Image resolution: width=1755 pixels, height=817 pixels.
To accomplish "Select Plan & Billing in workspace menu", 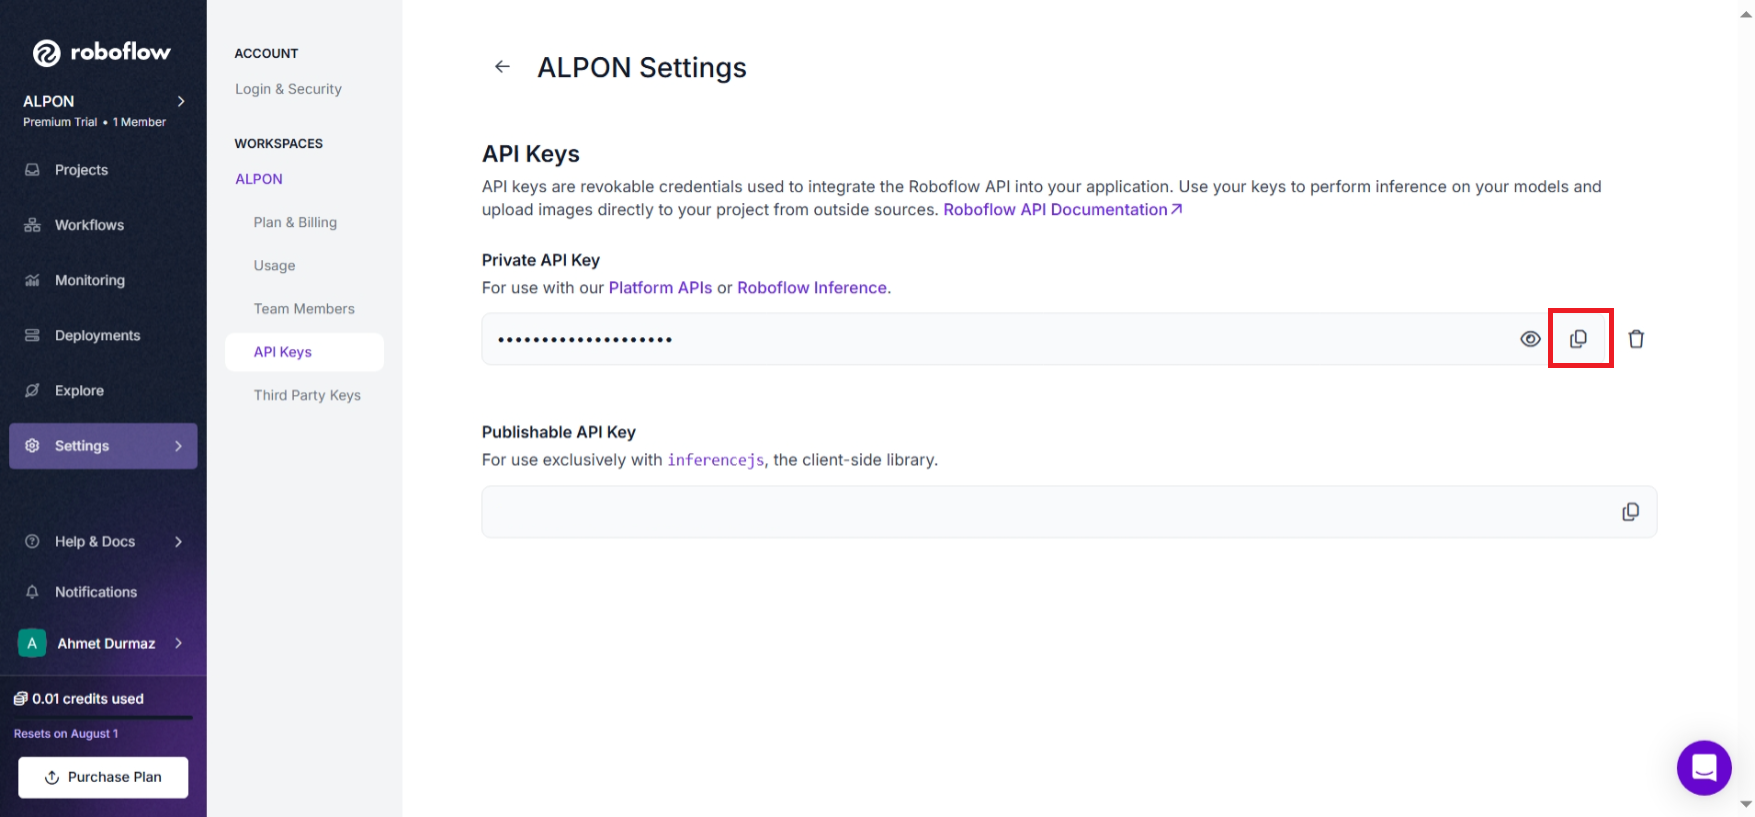I will click(x=295, y=222).
